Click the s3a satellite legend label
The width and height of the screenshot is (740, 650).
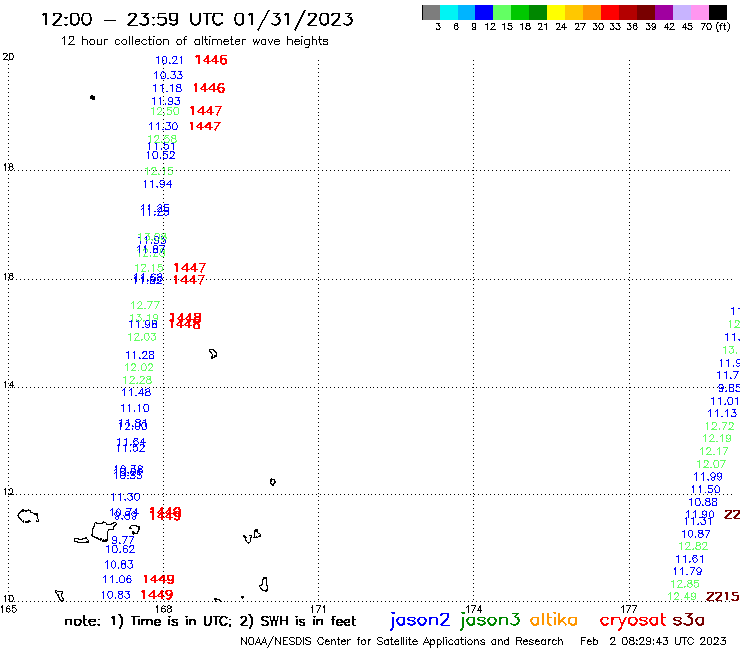[x=688, y=620]
